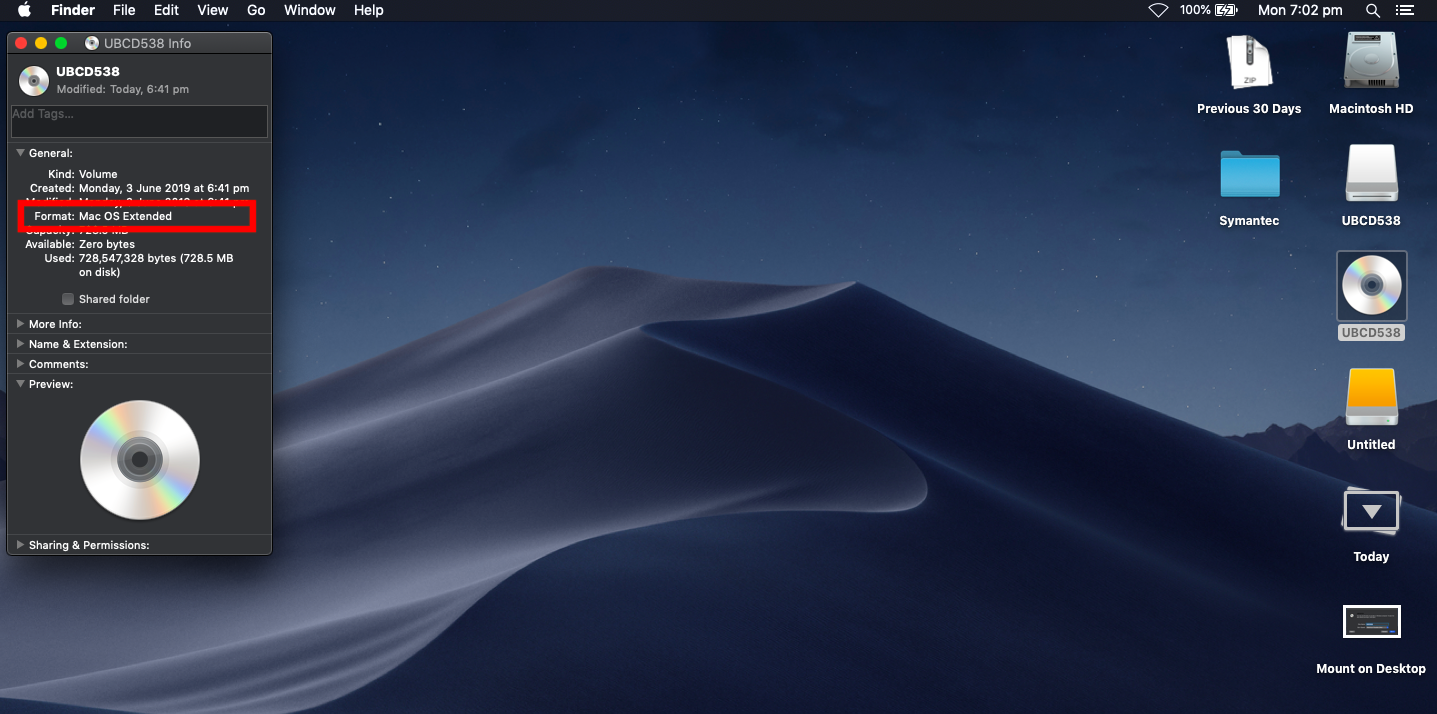This screenshot has width=1437, height=714.
Task: Click the disc icon beside UBCD538 header
Action: [34, 80]
